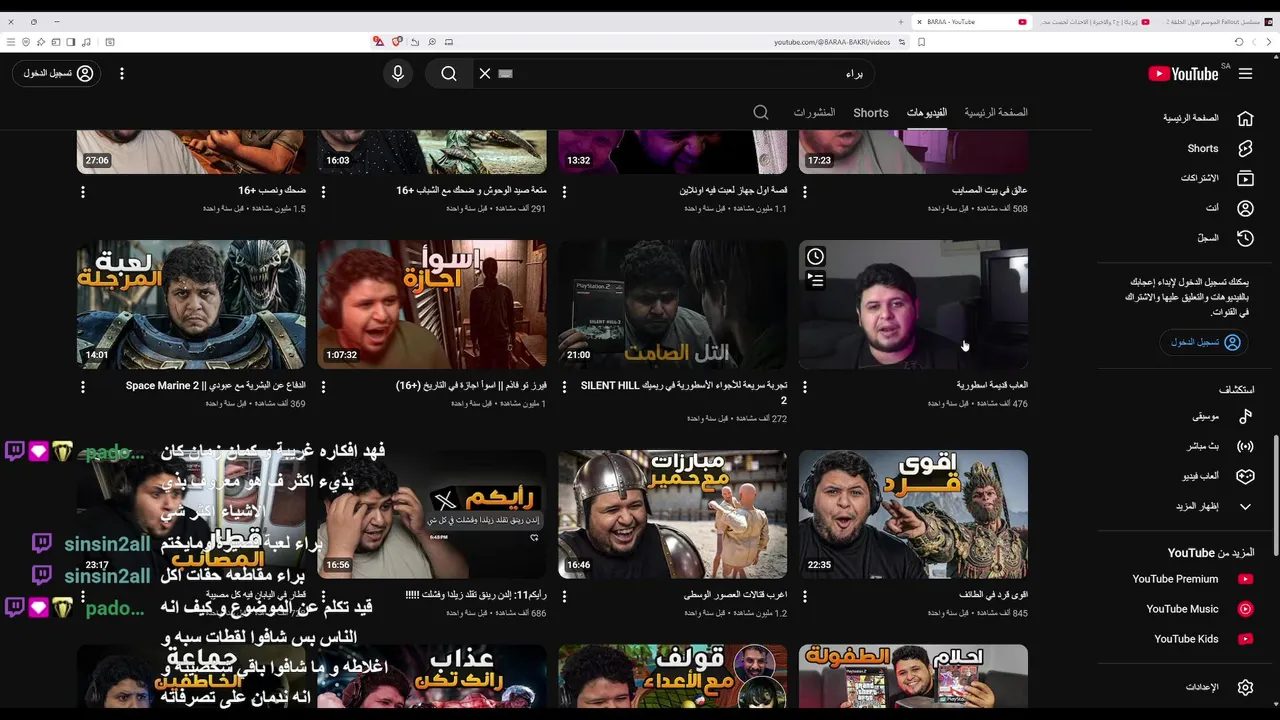
Task: Close the BARAA - YouTube browser tab
Action: 920,21
